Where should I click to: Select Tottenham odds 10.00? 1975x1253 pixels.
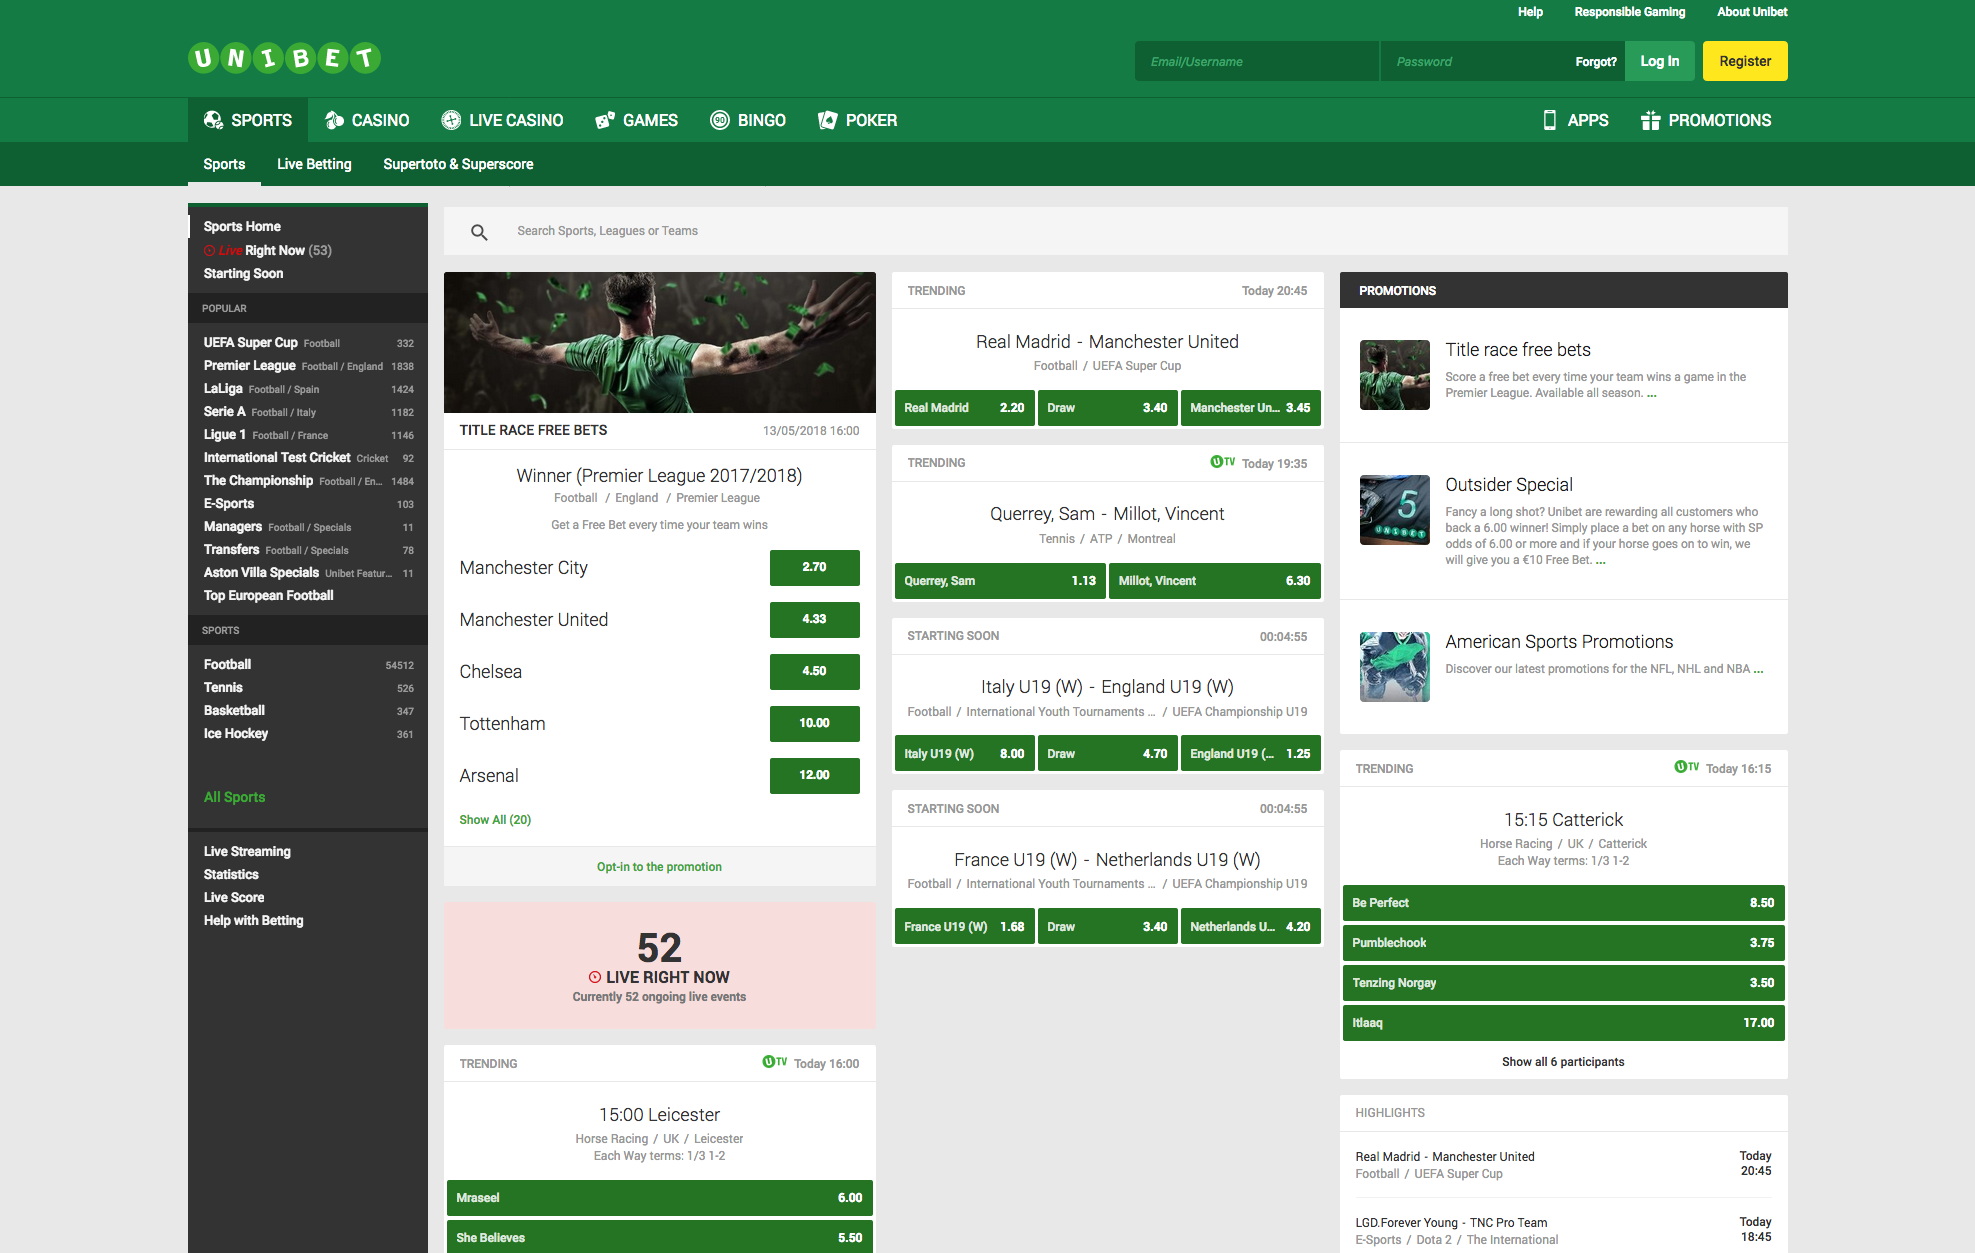tap(815, 724)
